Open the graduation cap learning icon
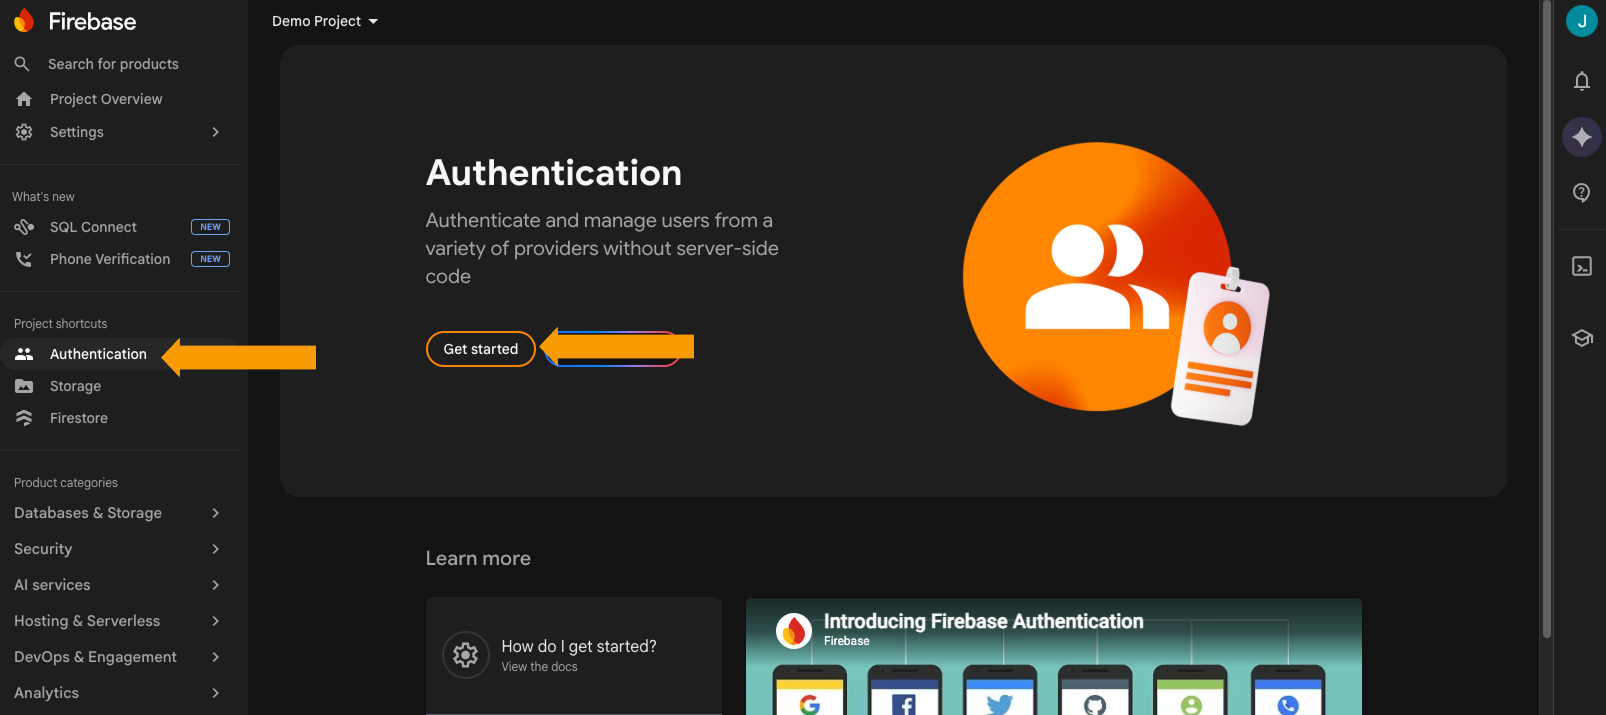Image resolution: width=1606 pixels, height=715 pixels. (x=1581, y=338)
